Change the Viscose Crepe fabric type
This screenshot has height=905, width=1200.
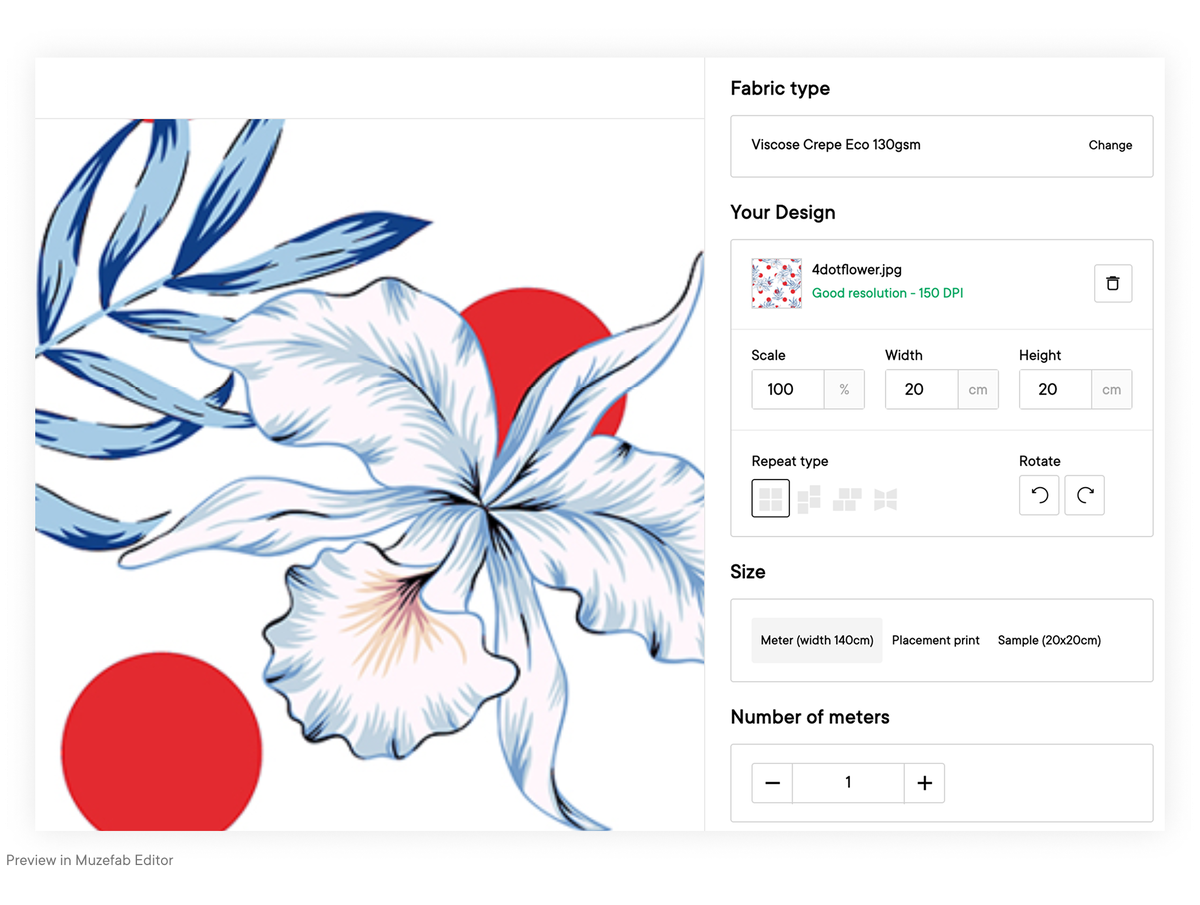coord(1110,145)
